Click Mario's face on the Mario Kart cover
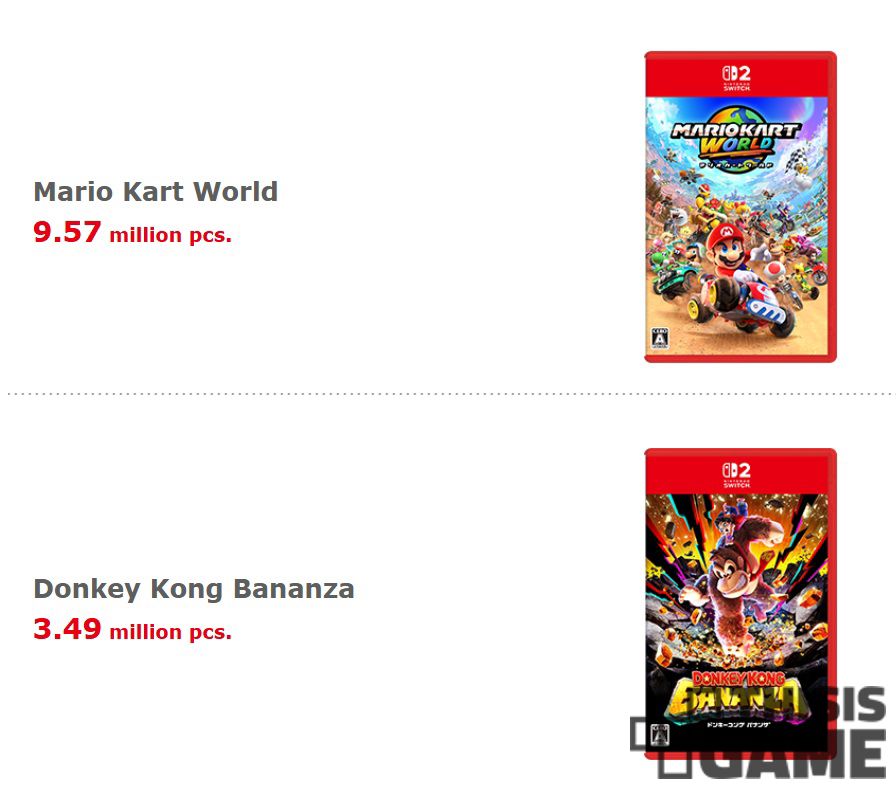The height and width of the screenshot is (789, 896). [726, 247]
